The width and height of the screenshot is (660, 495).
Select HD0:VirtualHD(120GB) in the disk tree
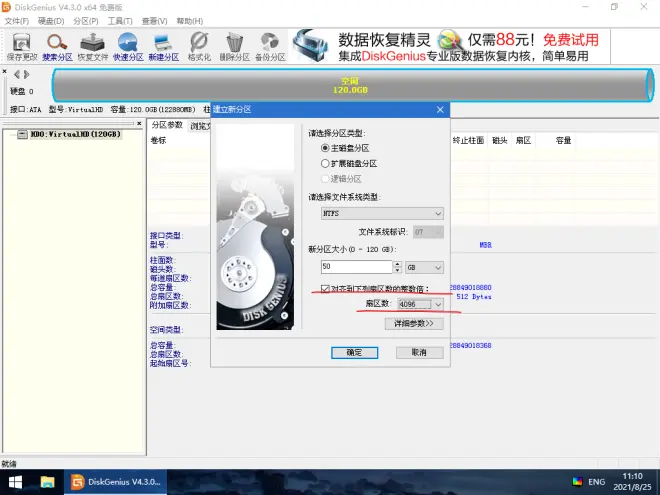coord(76,134)
